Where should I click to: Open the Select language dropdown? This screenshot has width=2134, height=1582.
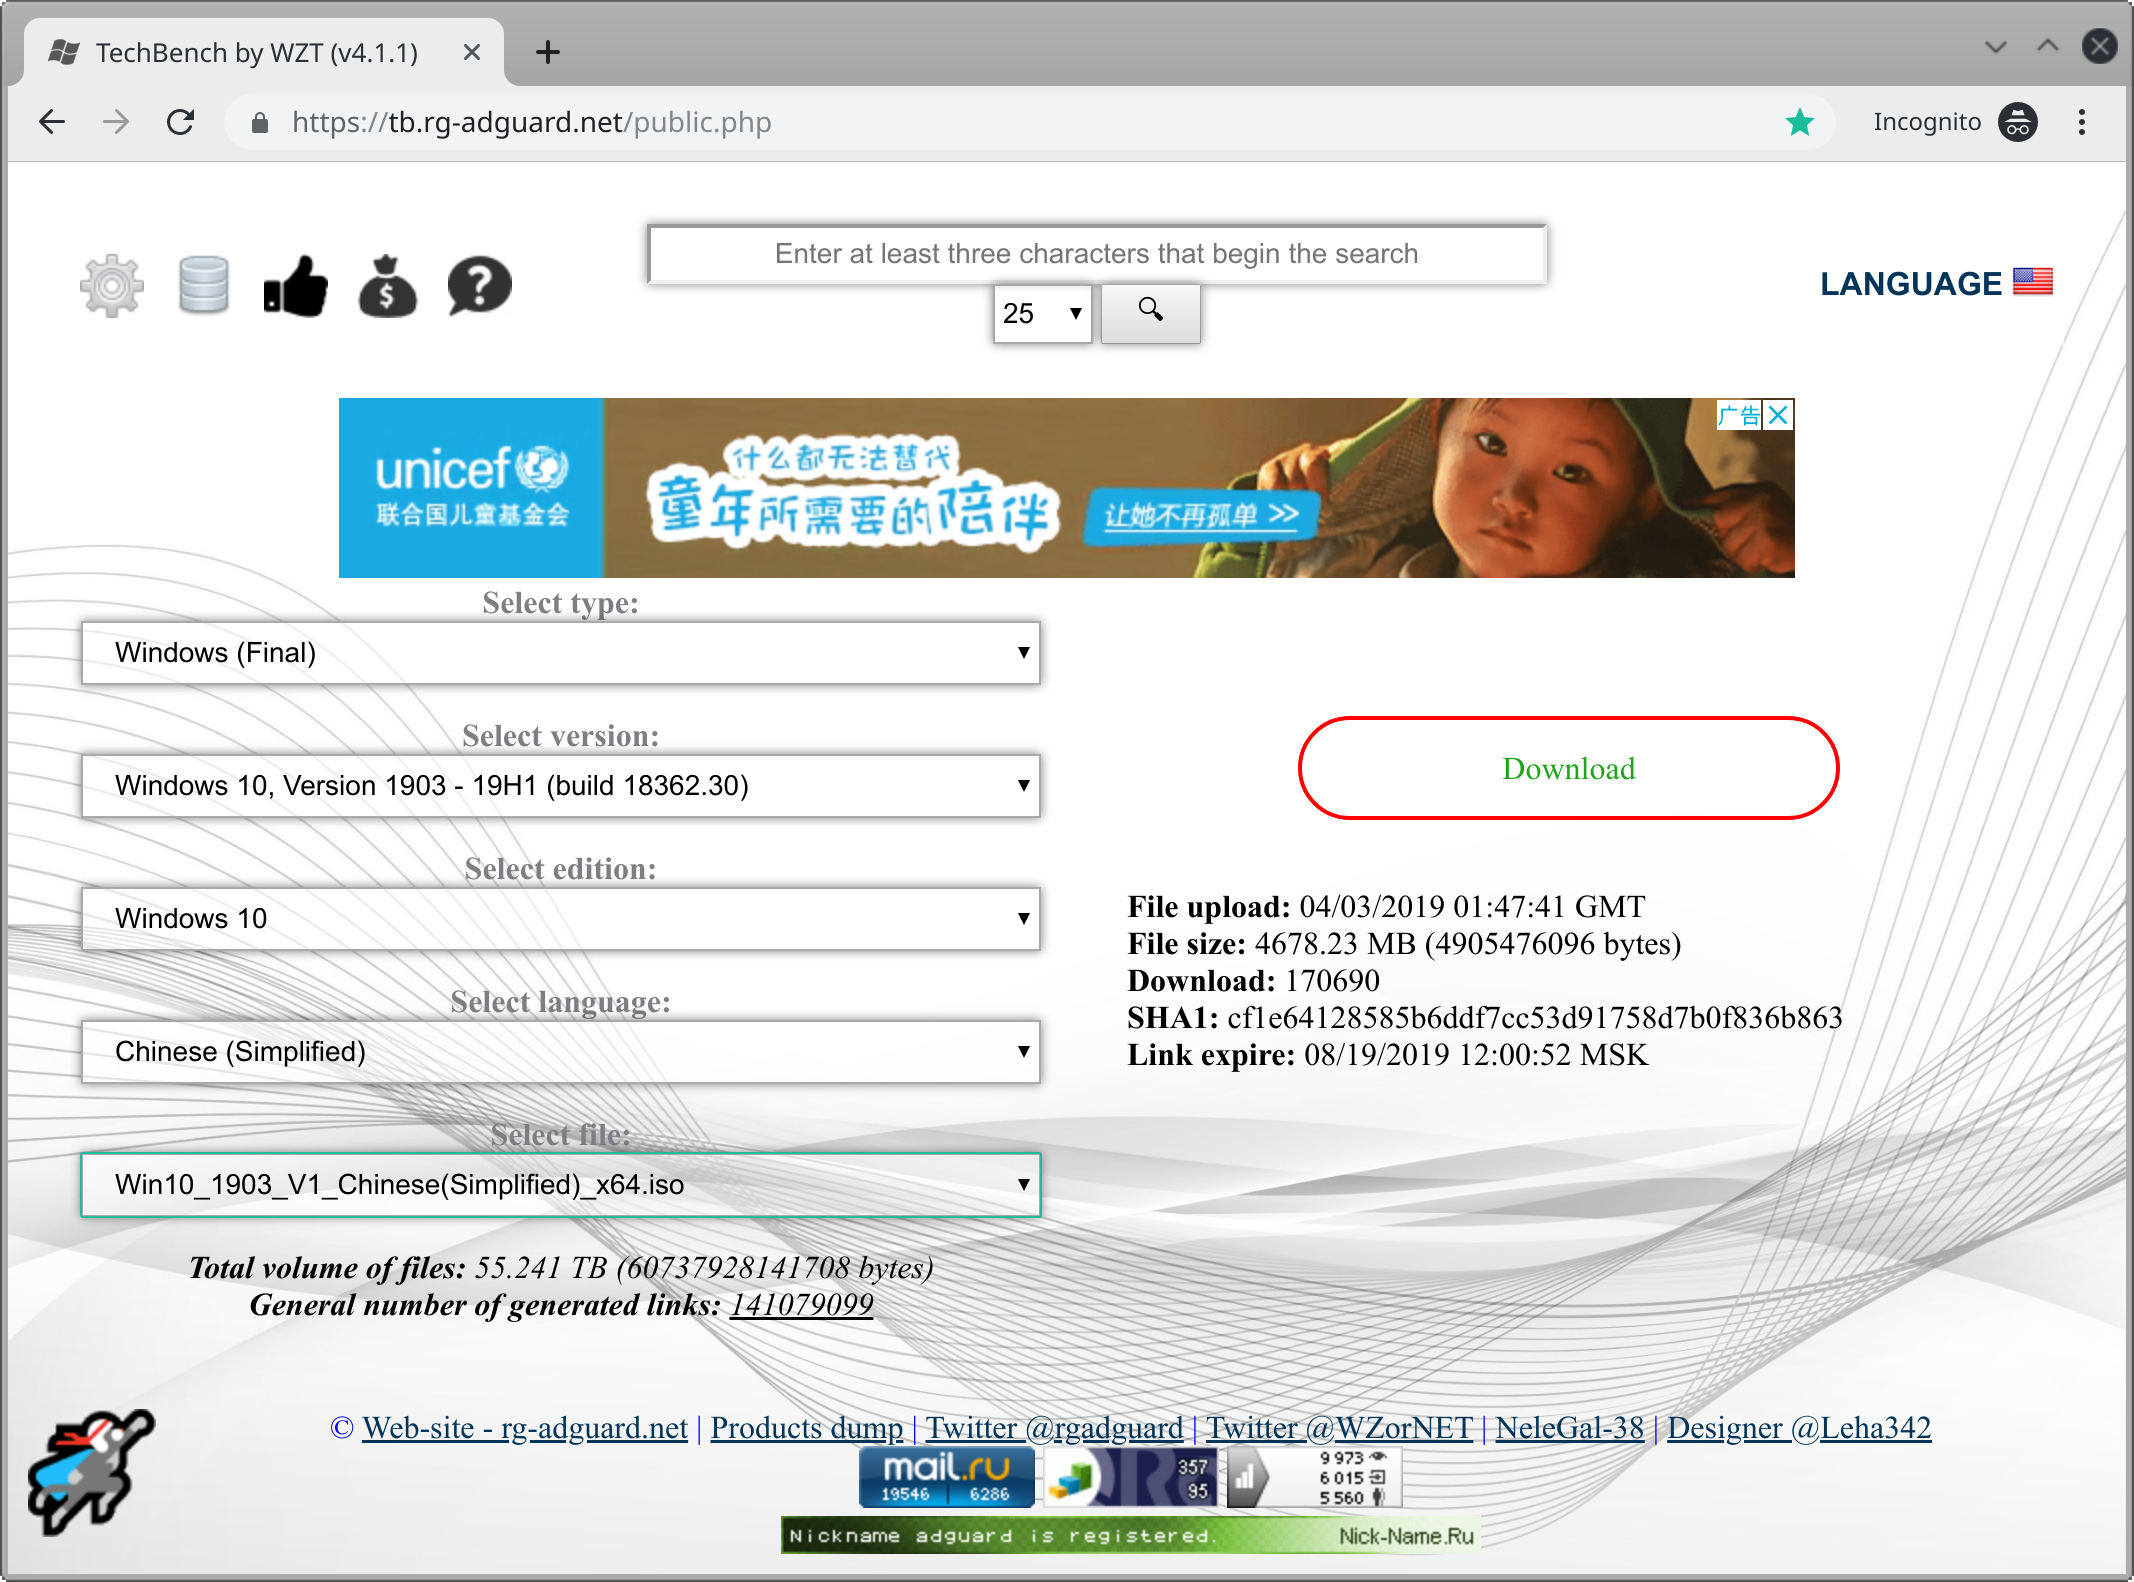561,1051
